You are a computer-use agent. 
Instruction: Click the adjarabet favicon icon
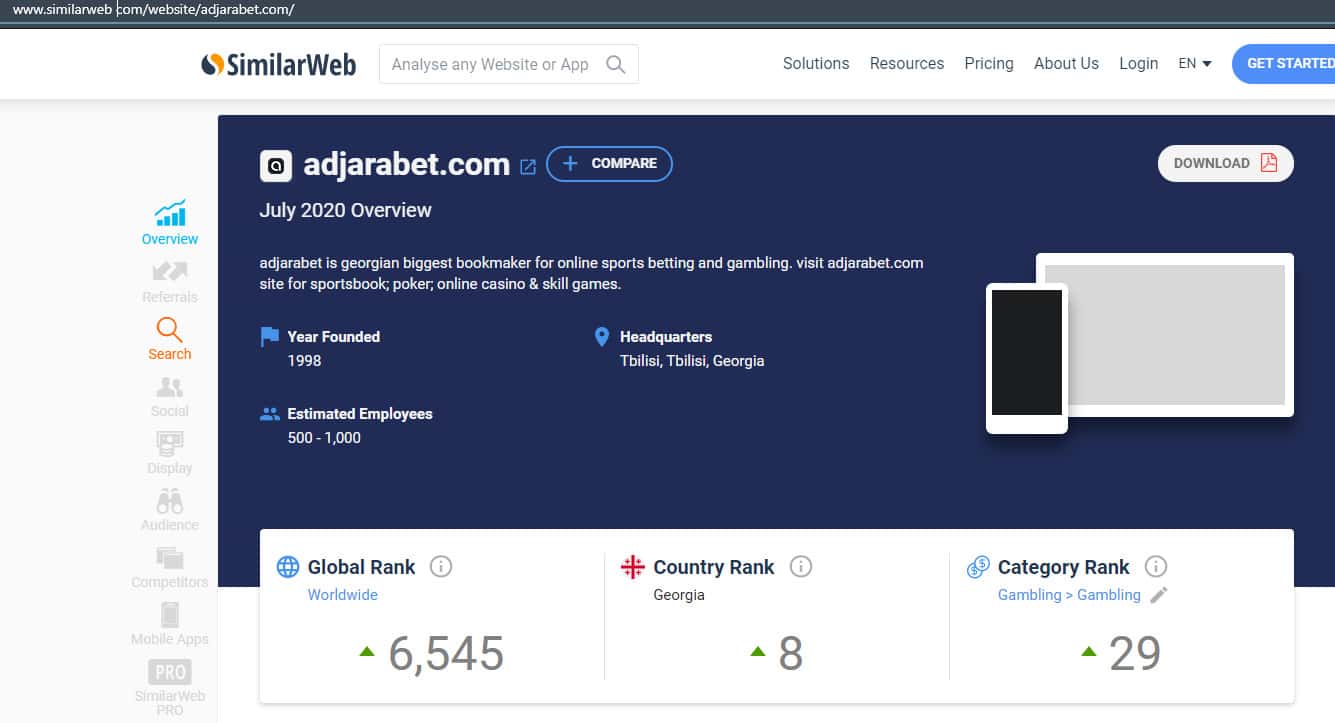click(x=276, y=165)
